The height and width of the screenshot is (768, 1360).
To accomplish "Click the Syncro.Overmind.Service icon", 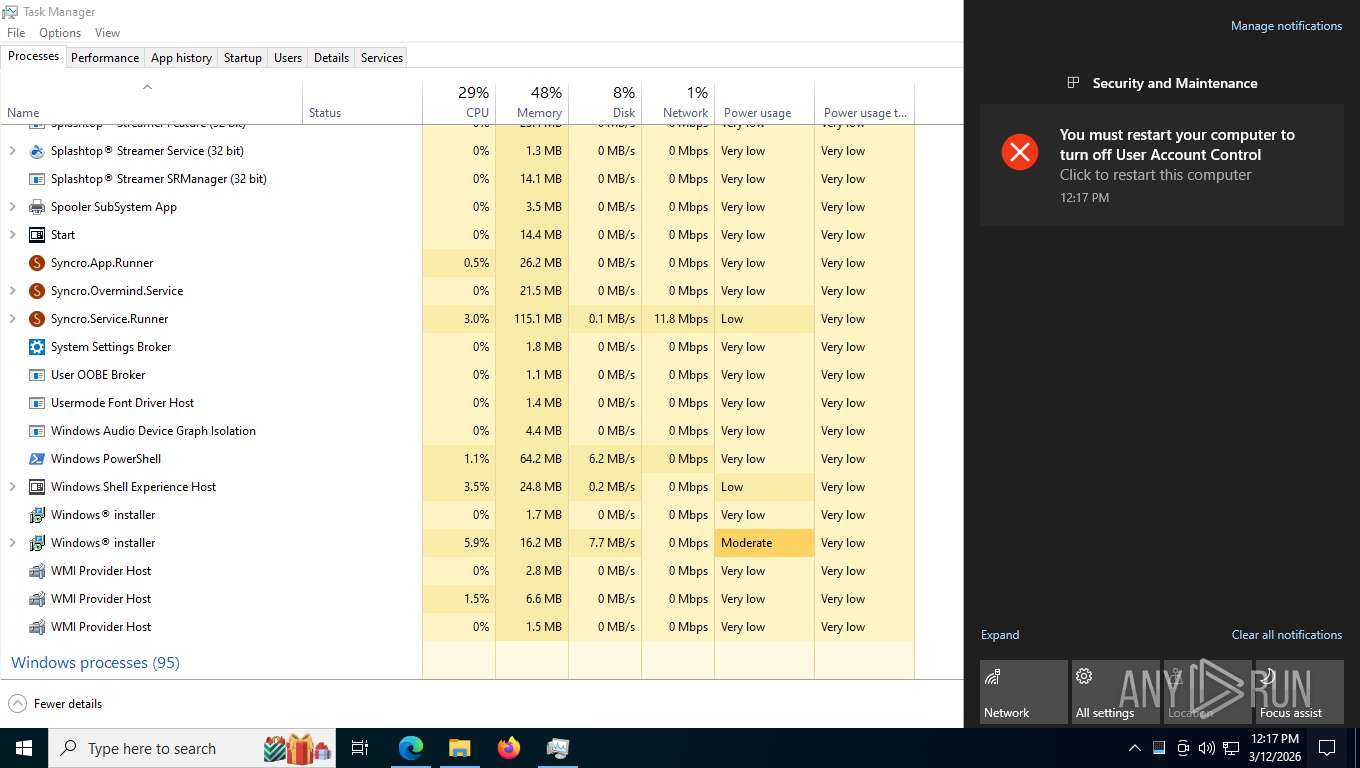I will click(x=37, y=291).
